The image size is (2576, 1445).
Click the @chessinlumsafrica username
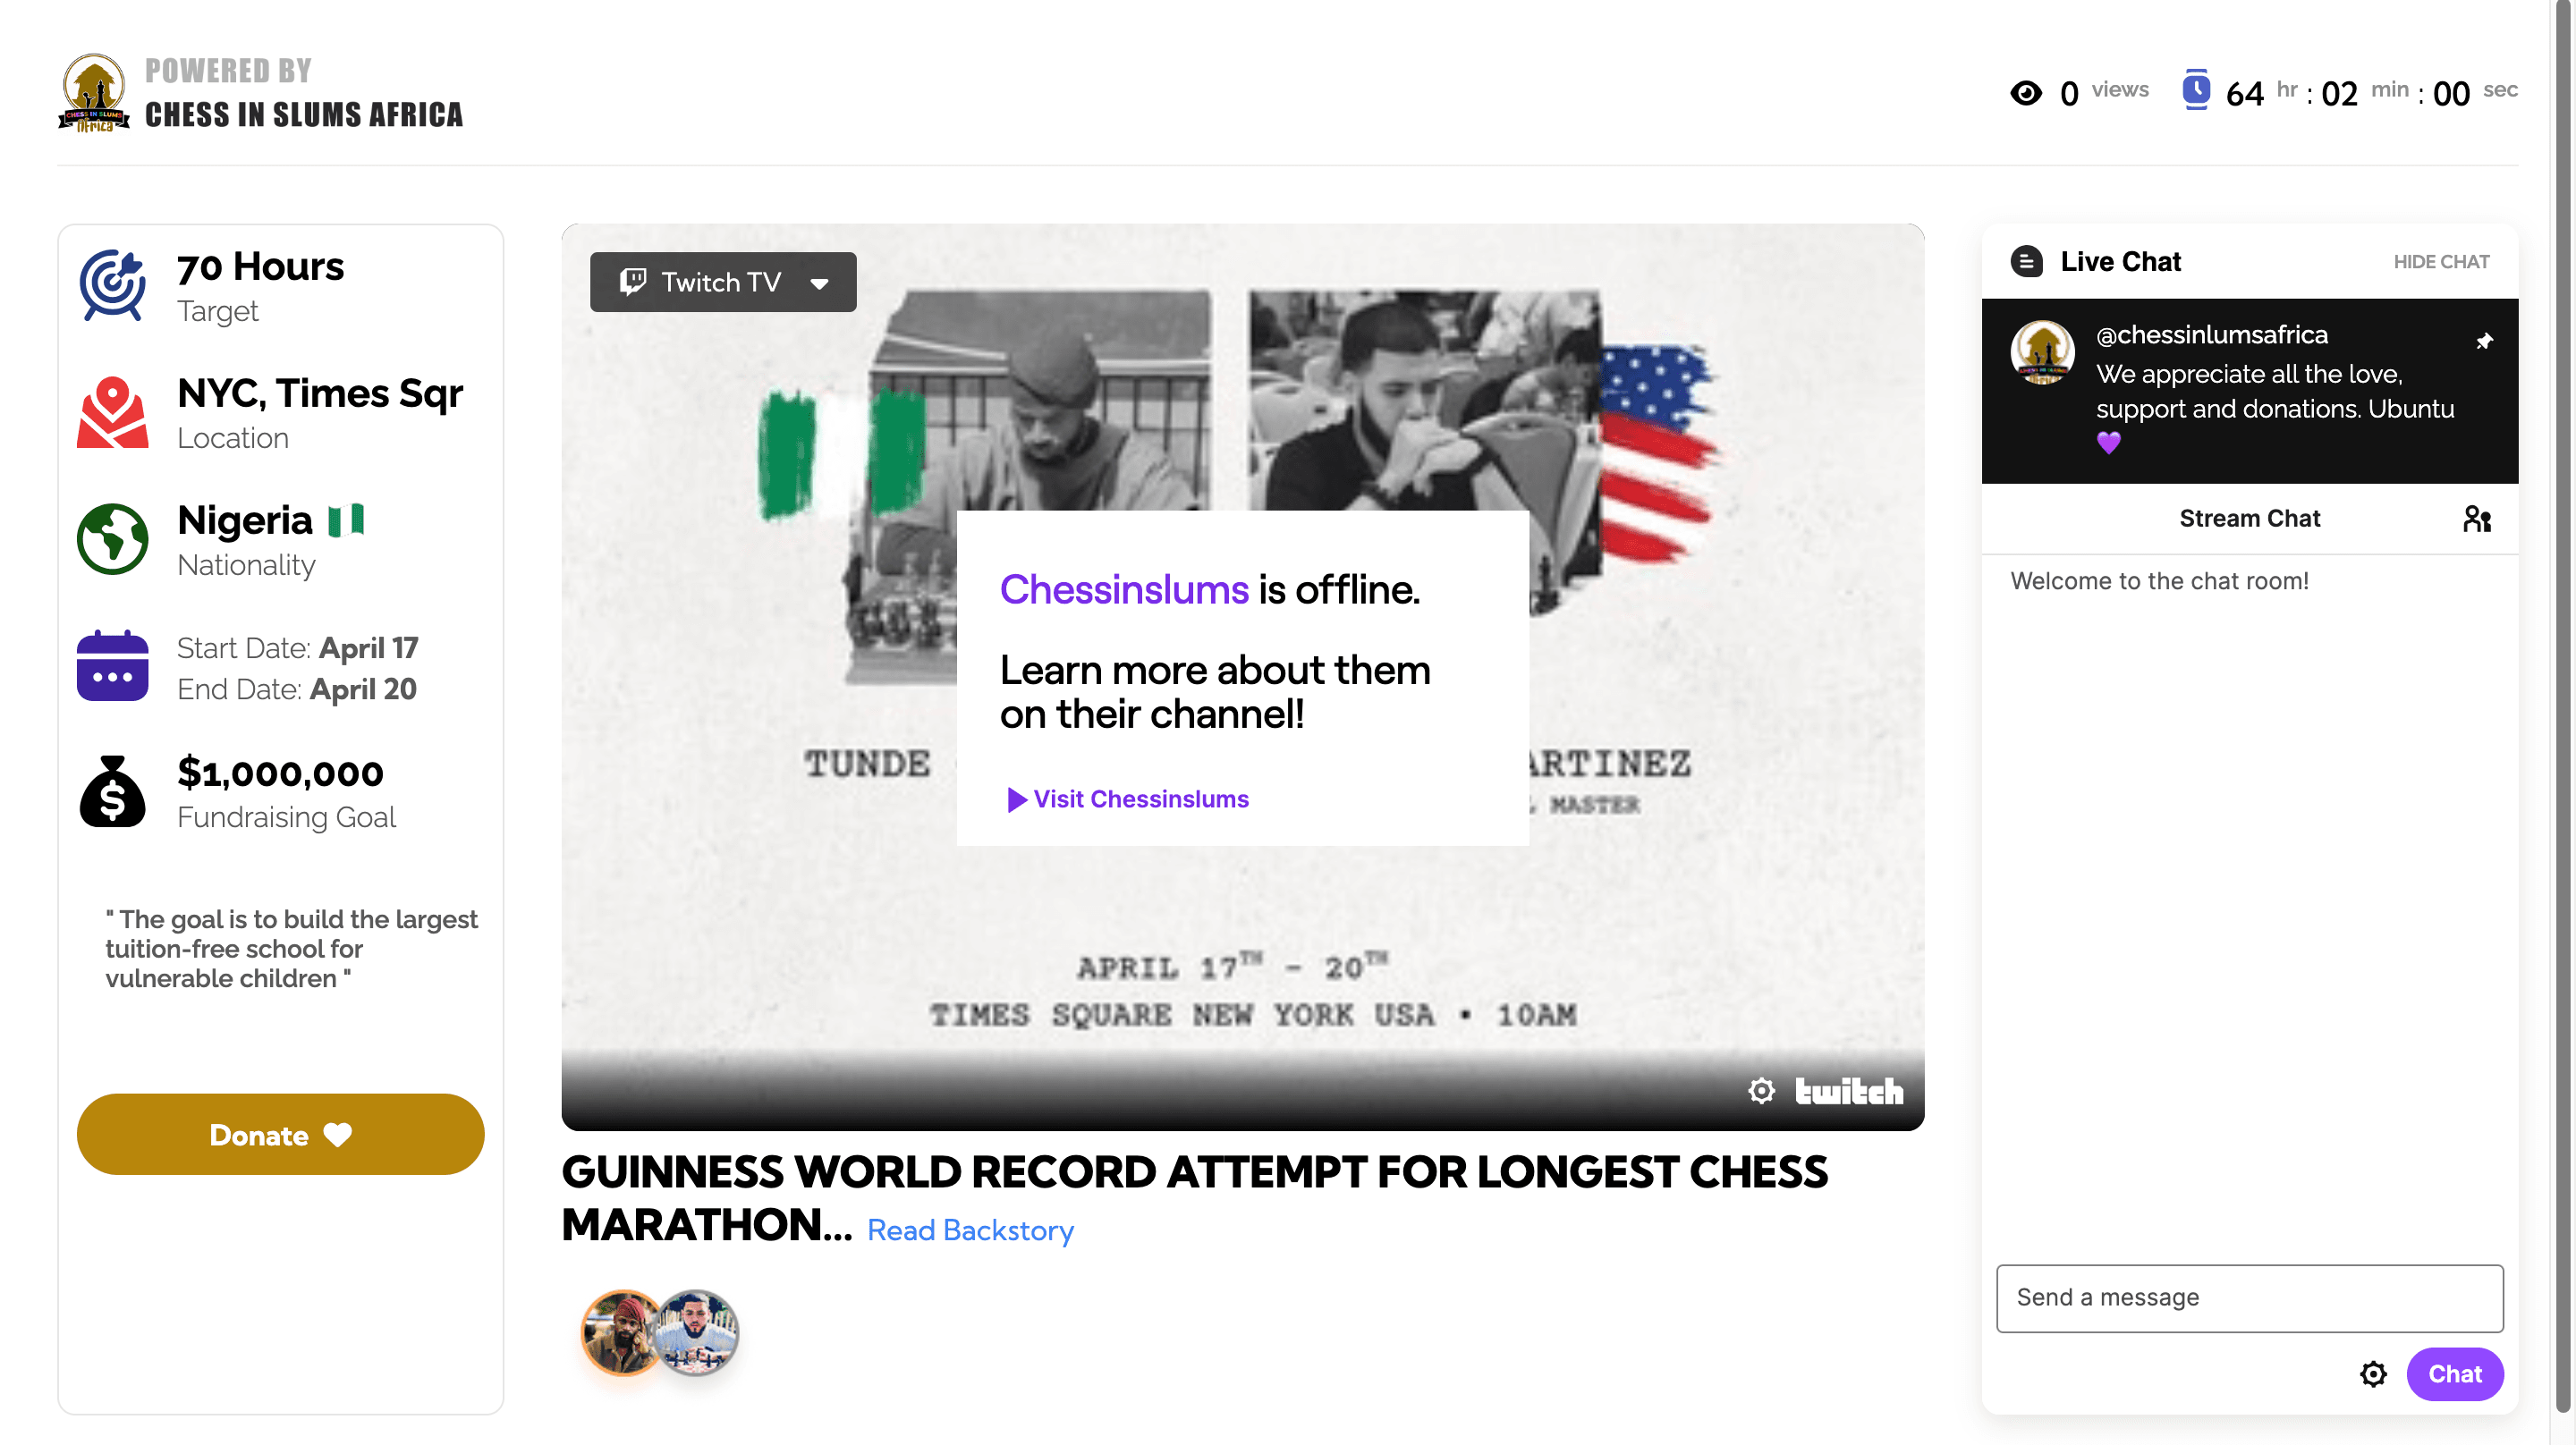coord(2212,335)
